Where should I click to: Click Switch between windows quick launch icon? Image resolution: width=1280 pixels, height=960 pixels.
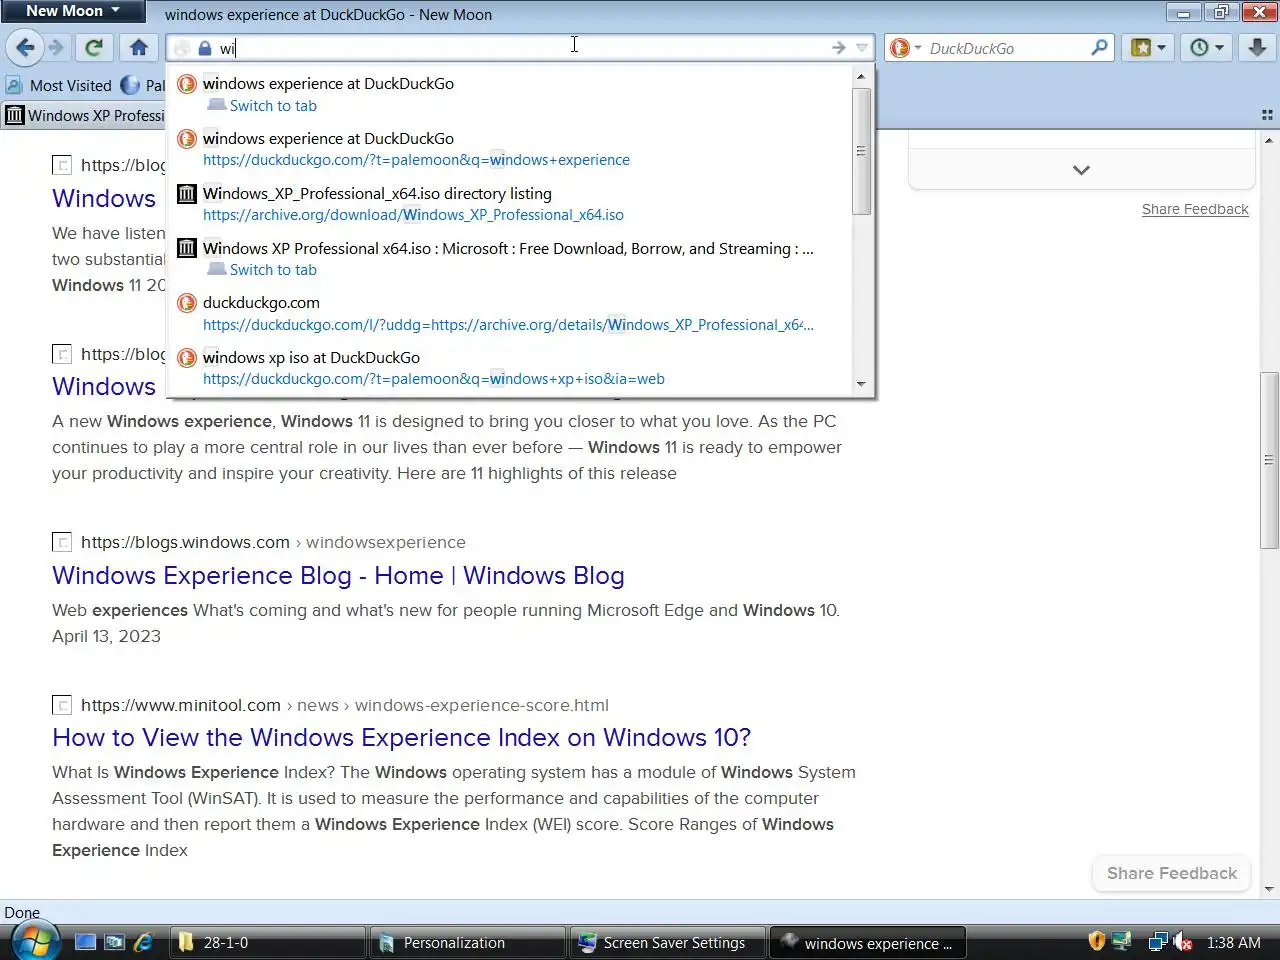pyautogui.click(x=115, y=942)
